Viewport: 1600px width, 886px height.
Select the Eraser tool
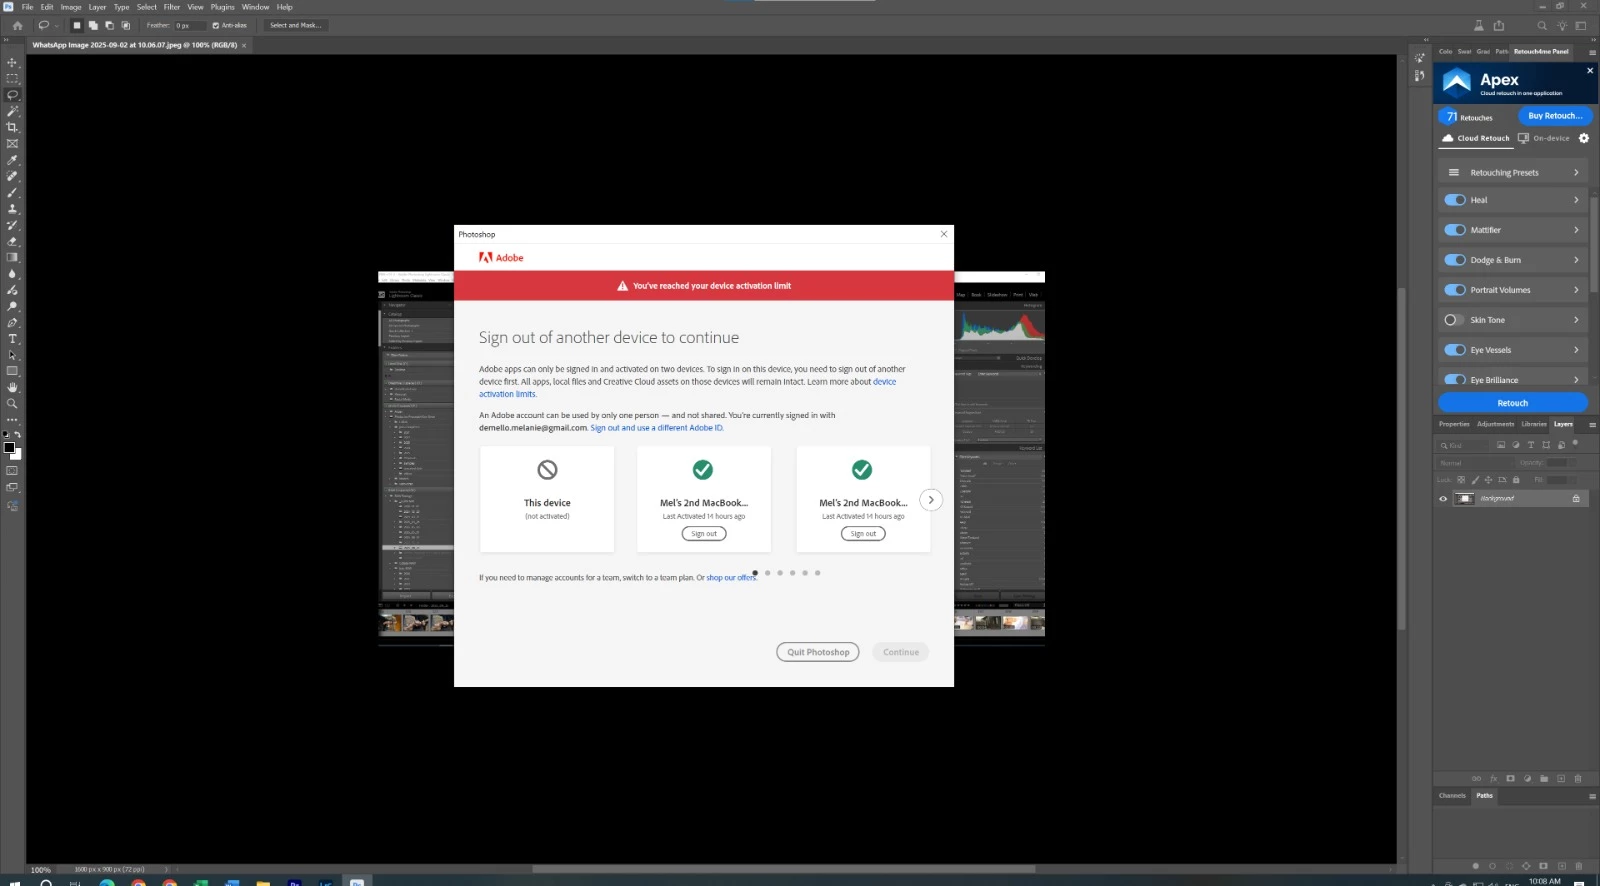click(12, 241)
